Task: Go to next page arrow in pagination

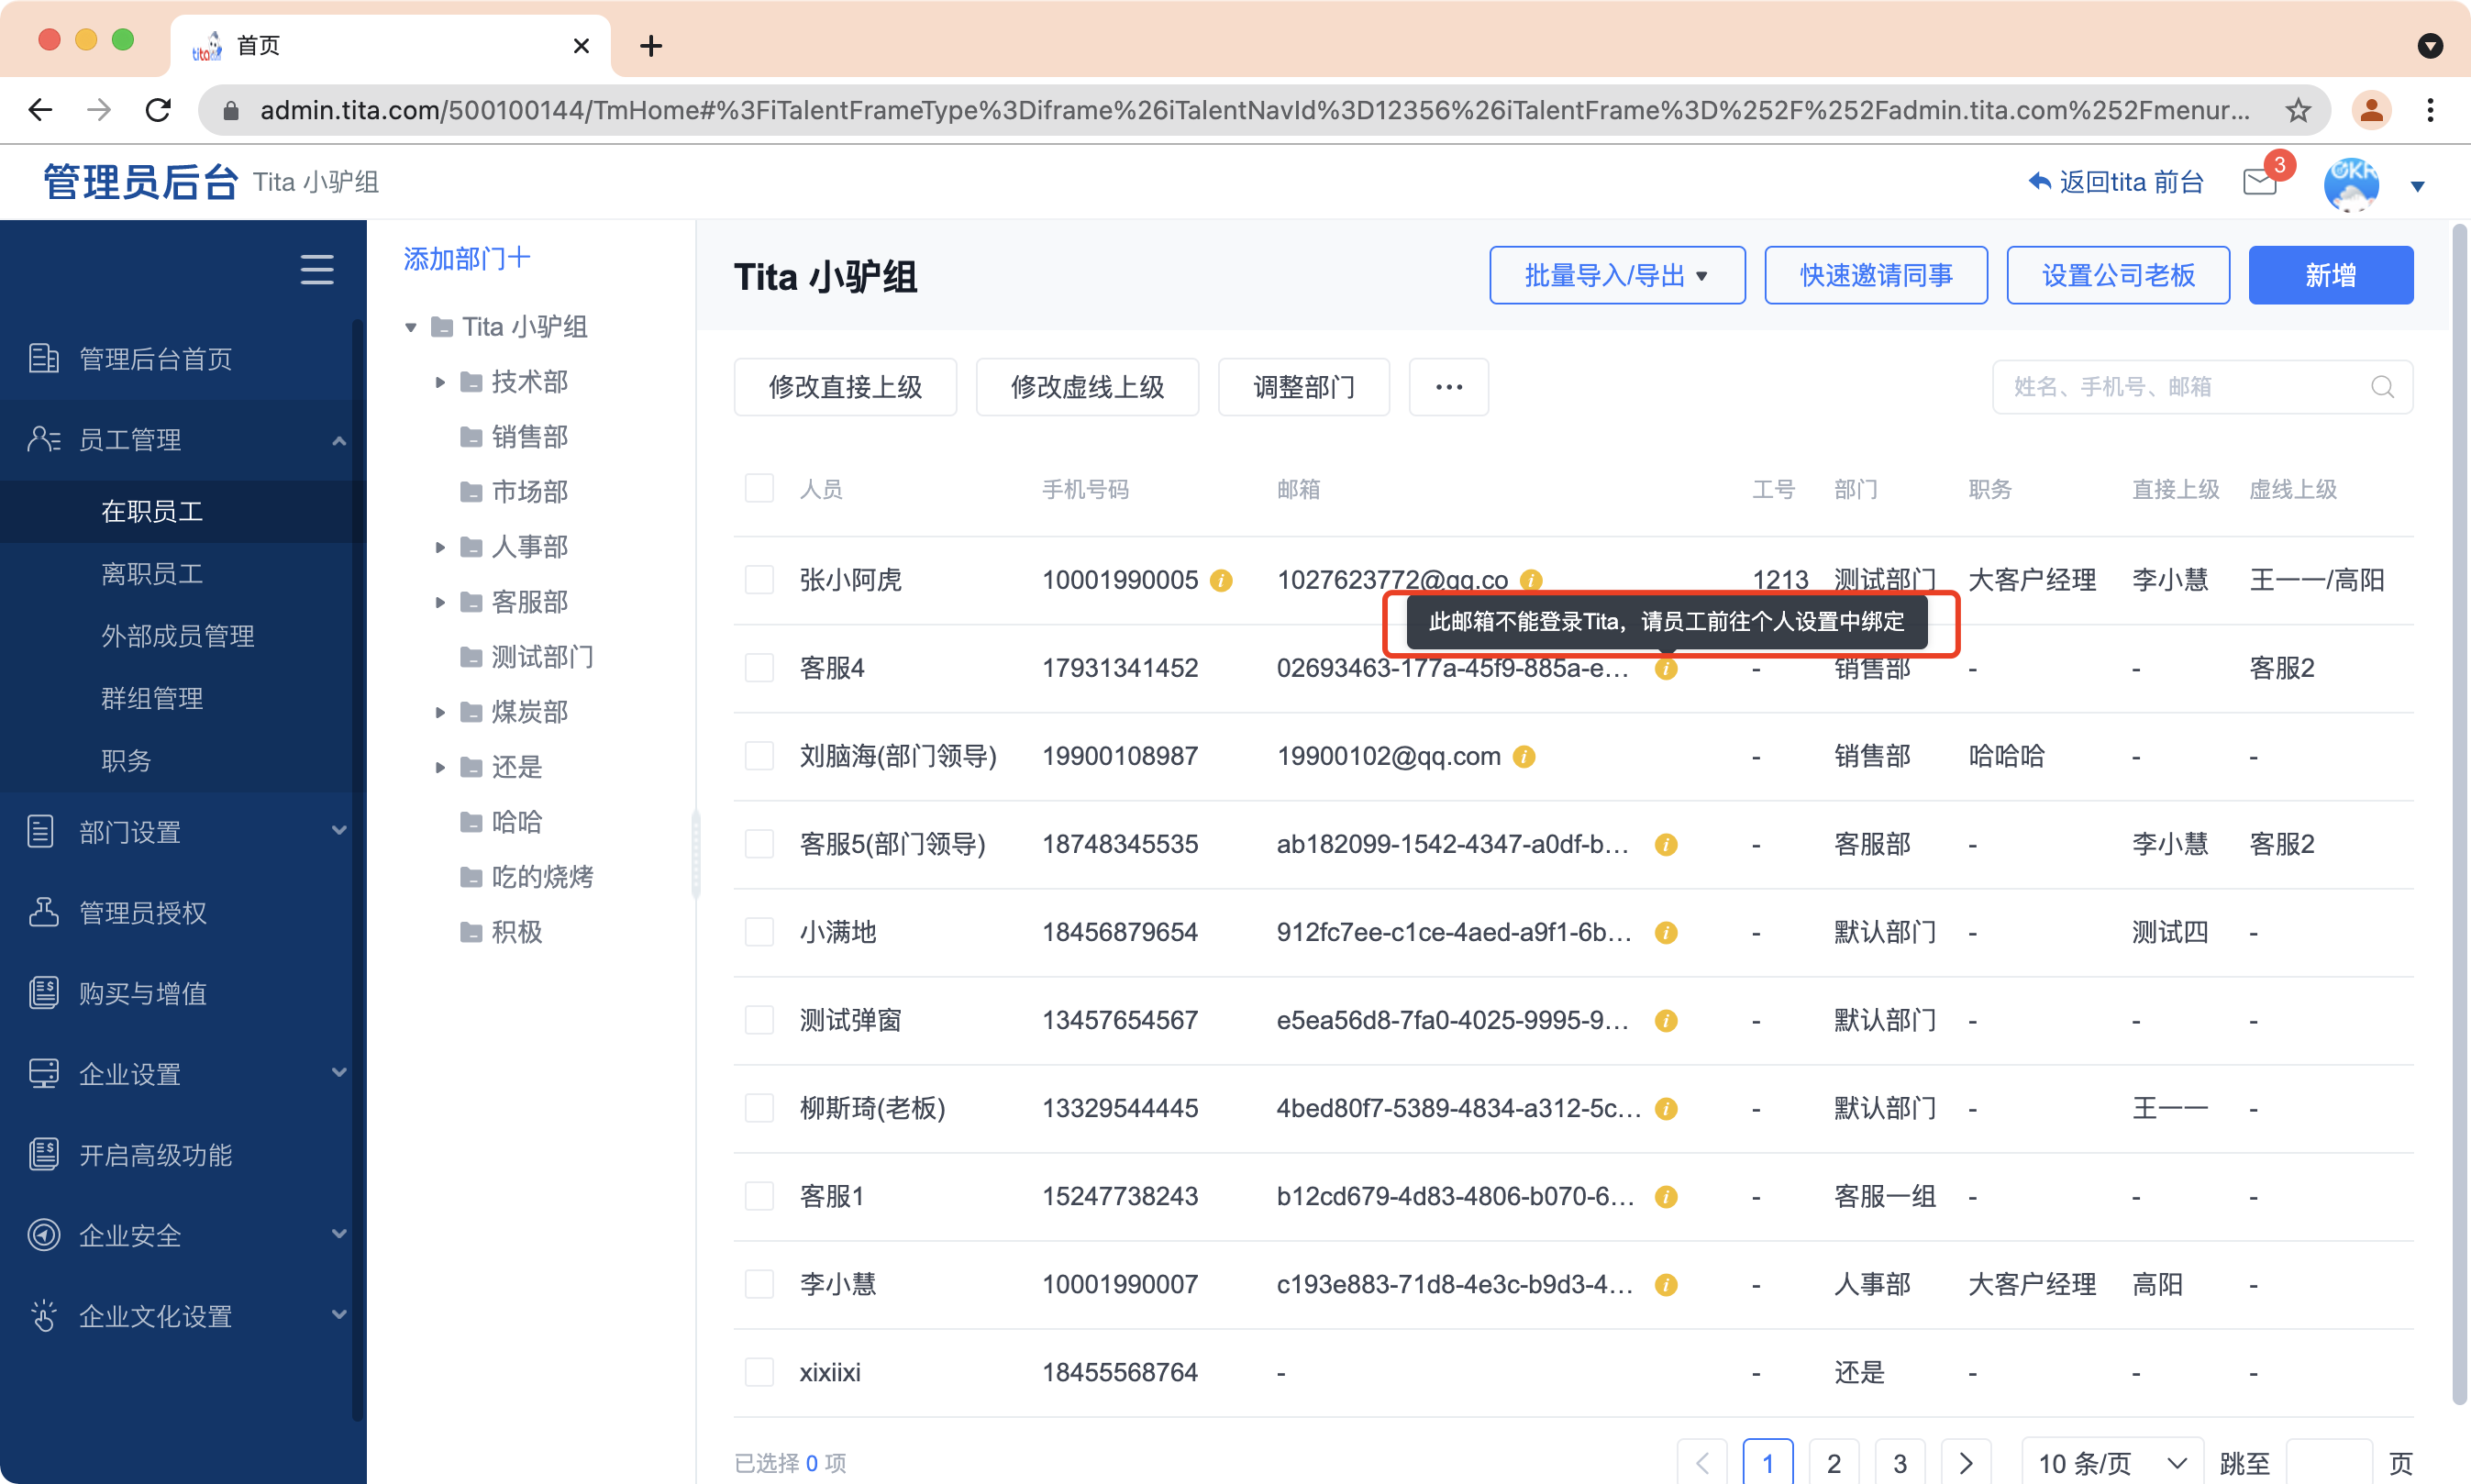Action: coord(1965,1463)
